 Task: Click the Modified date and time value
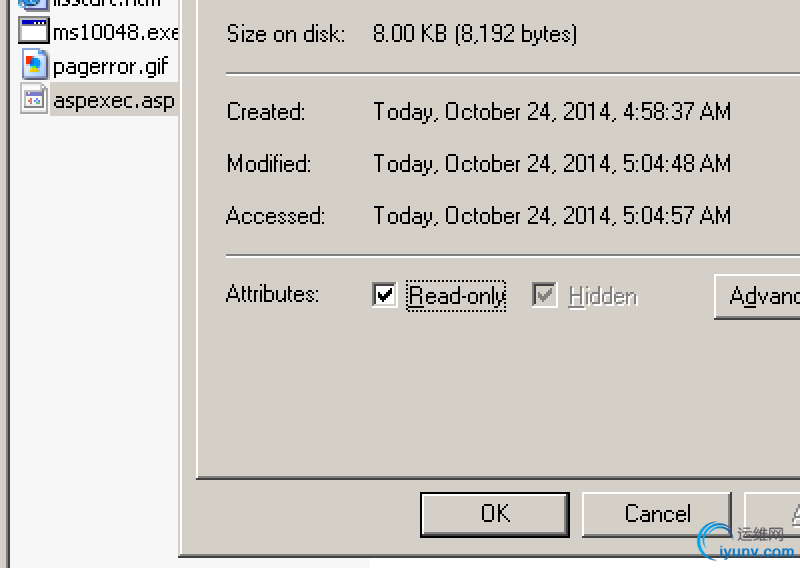tap(552, 164)
